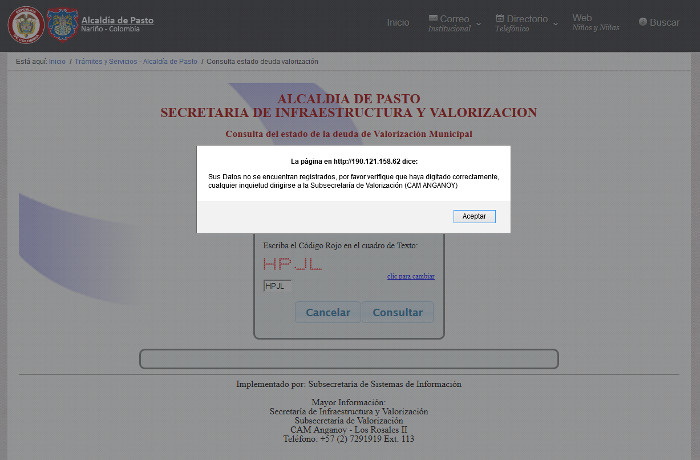Click the Aceptar button in the alert dialog
The width and height of the screenshot is (700, 460).
[x=474, y=217]
